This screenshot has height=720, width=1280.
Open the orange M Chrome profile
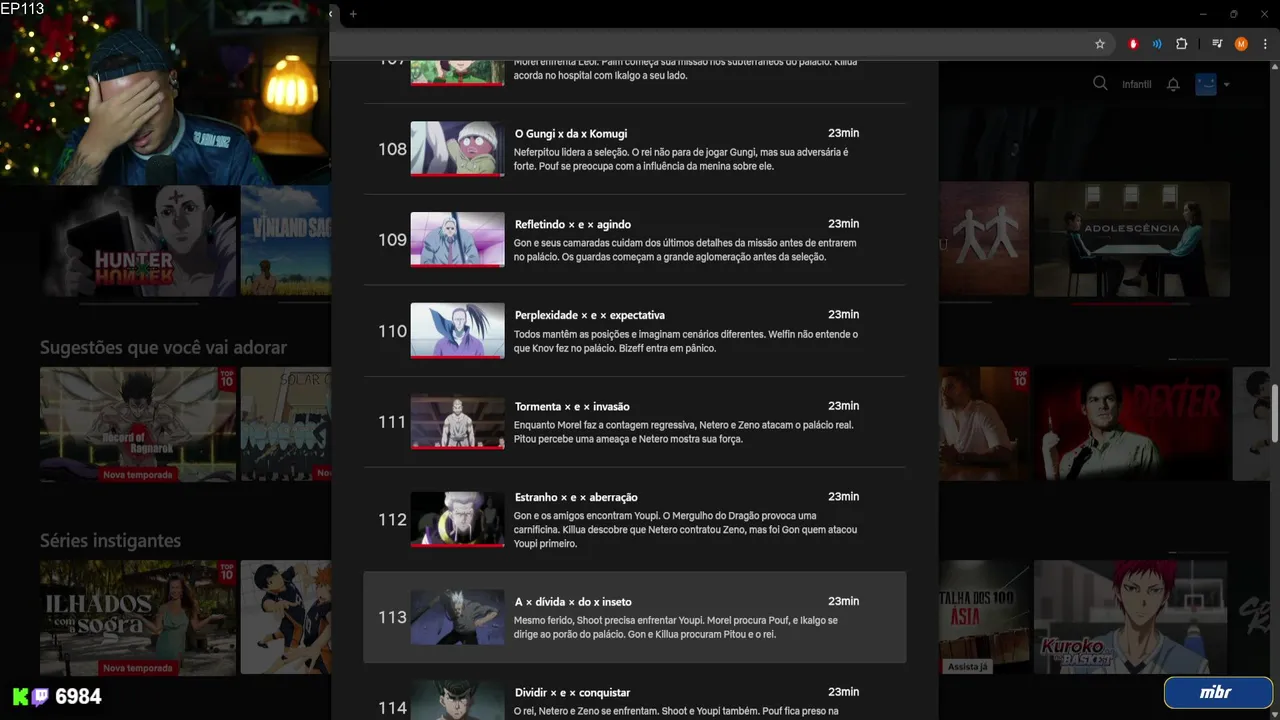(1241, 44)
